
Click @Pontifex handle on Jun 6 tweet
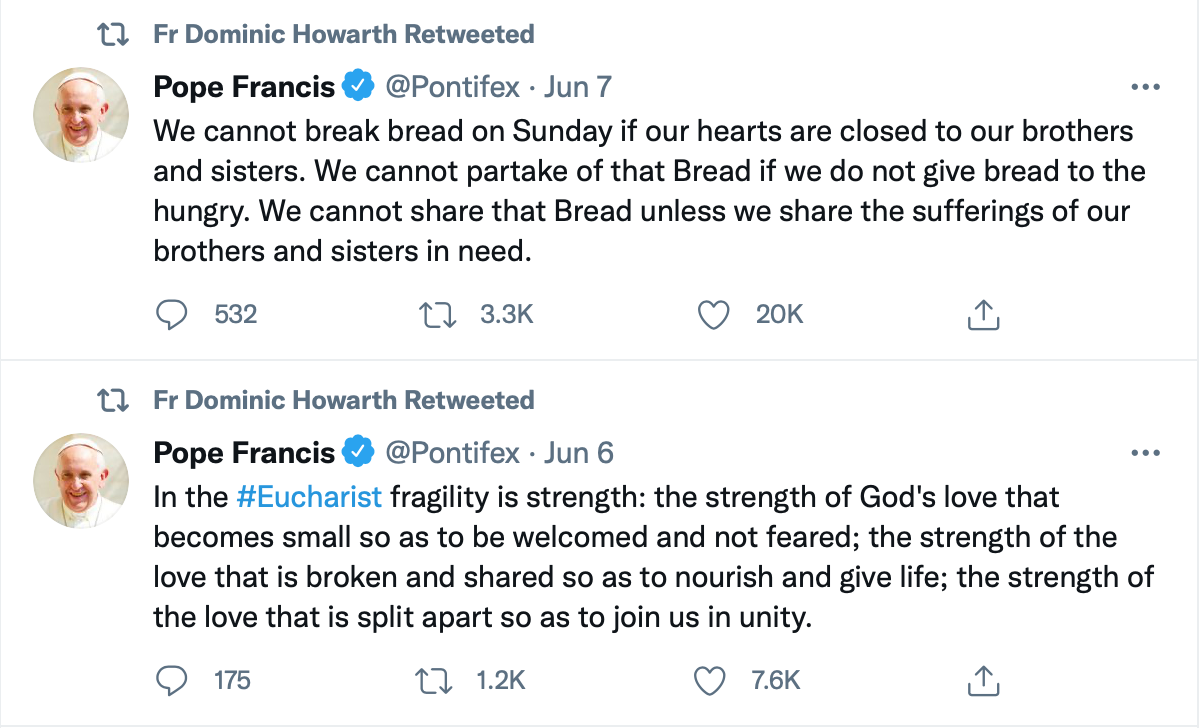(452, 453)
